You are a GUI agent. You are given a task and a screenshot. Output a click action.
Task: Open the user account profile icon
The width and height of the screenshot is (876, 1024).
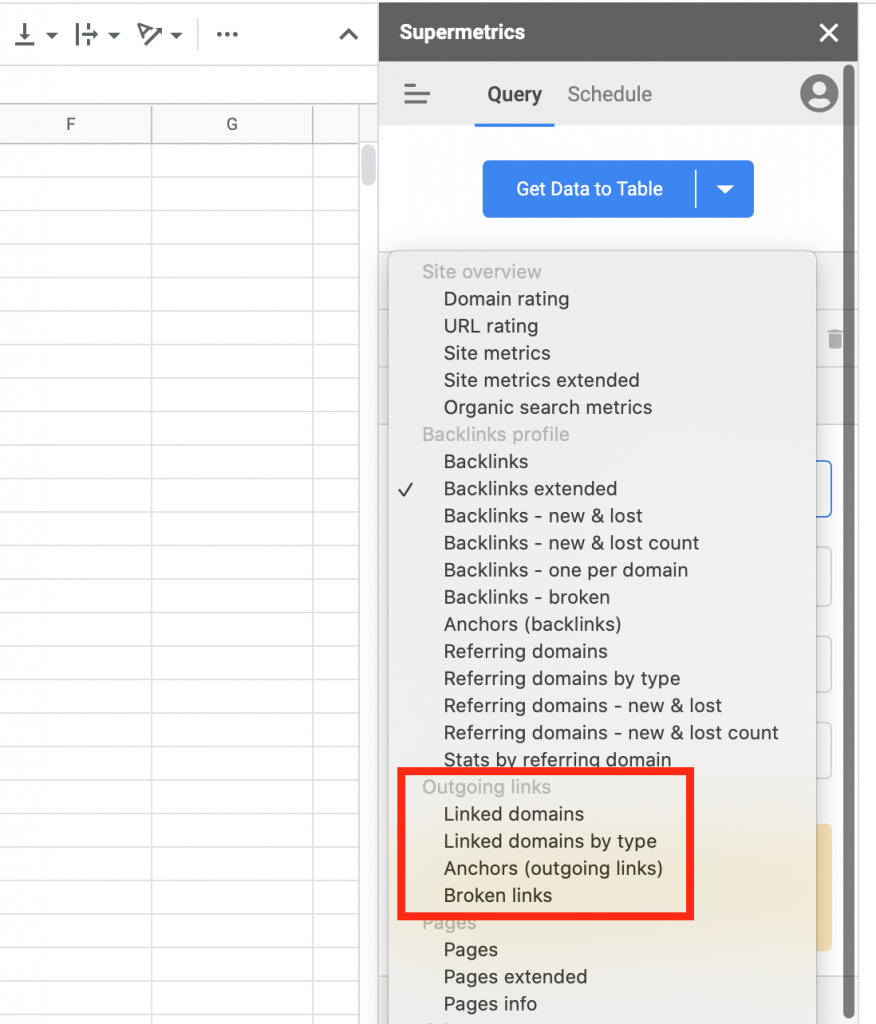[818, 94]
